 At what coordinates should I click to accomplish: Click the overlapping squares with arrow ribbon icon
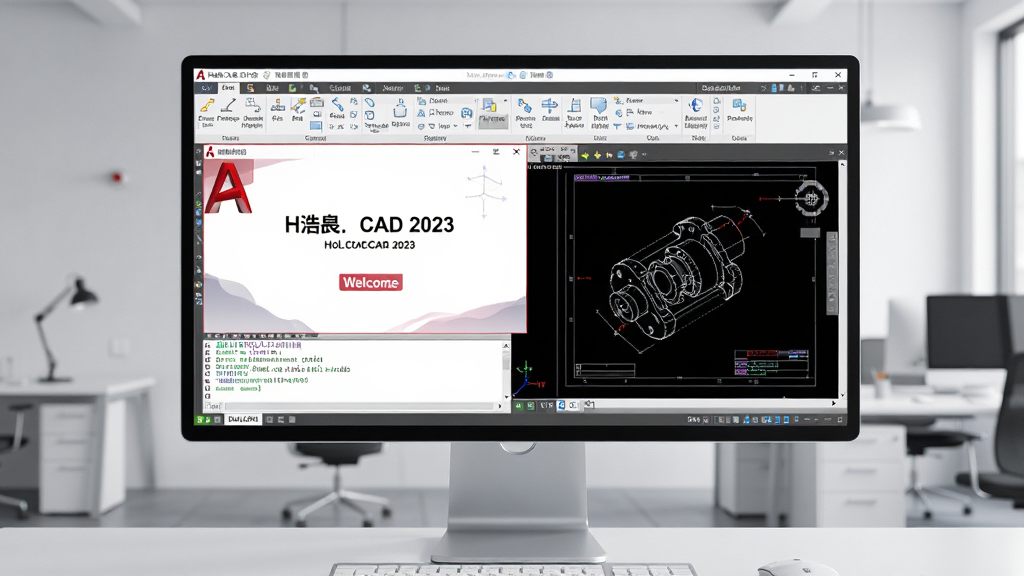tap(253, 106)
